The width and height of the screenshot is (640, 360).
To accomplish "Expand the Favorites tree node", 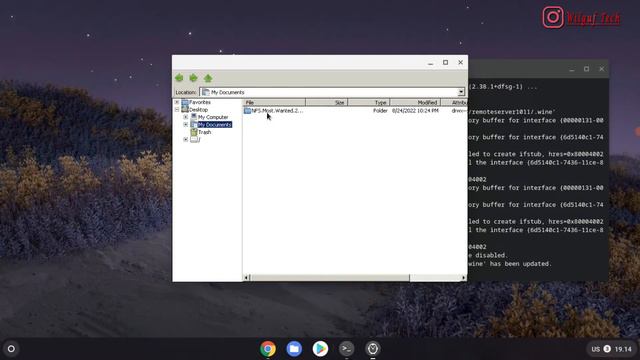I will coord(177,102).
